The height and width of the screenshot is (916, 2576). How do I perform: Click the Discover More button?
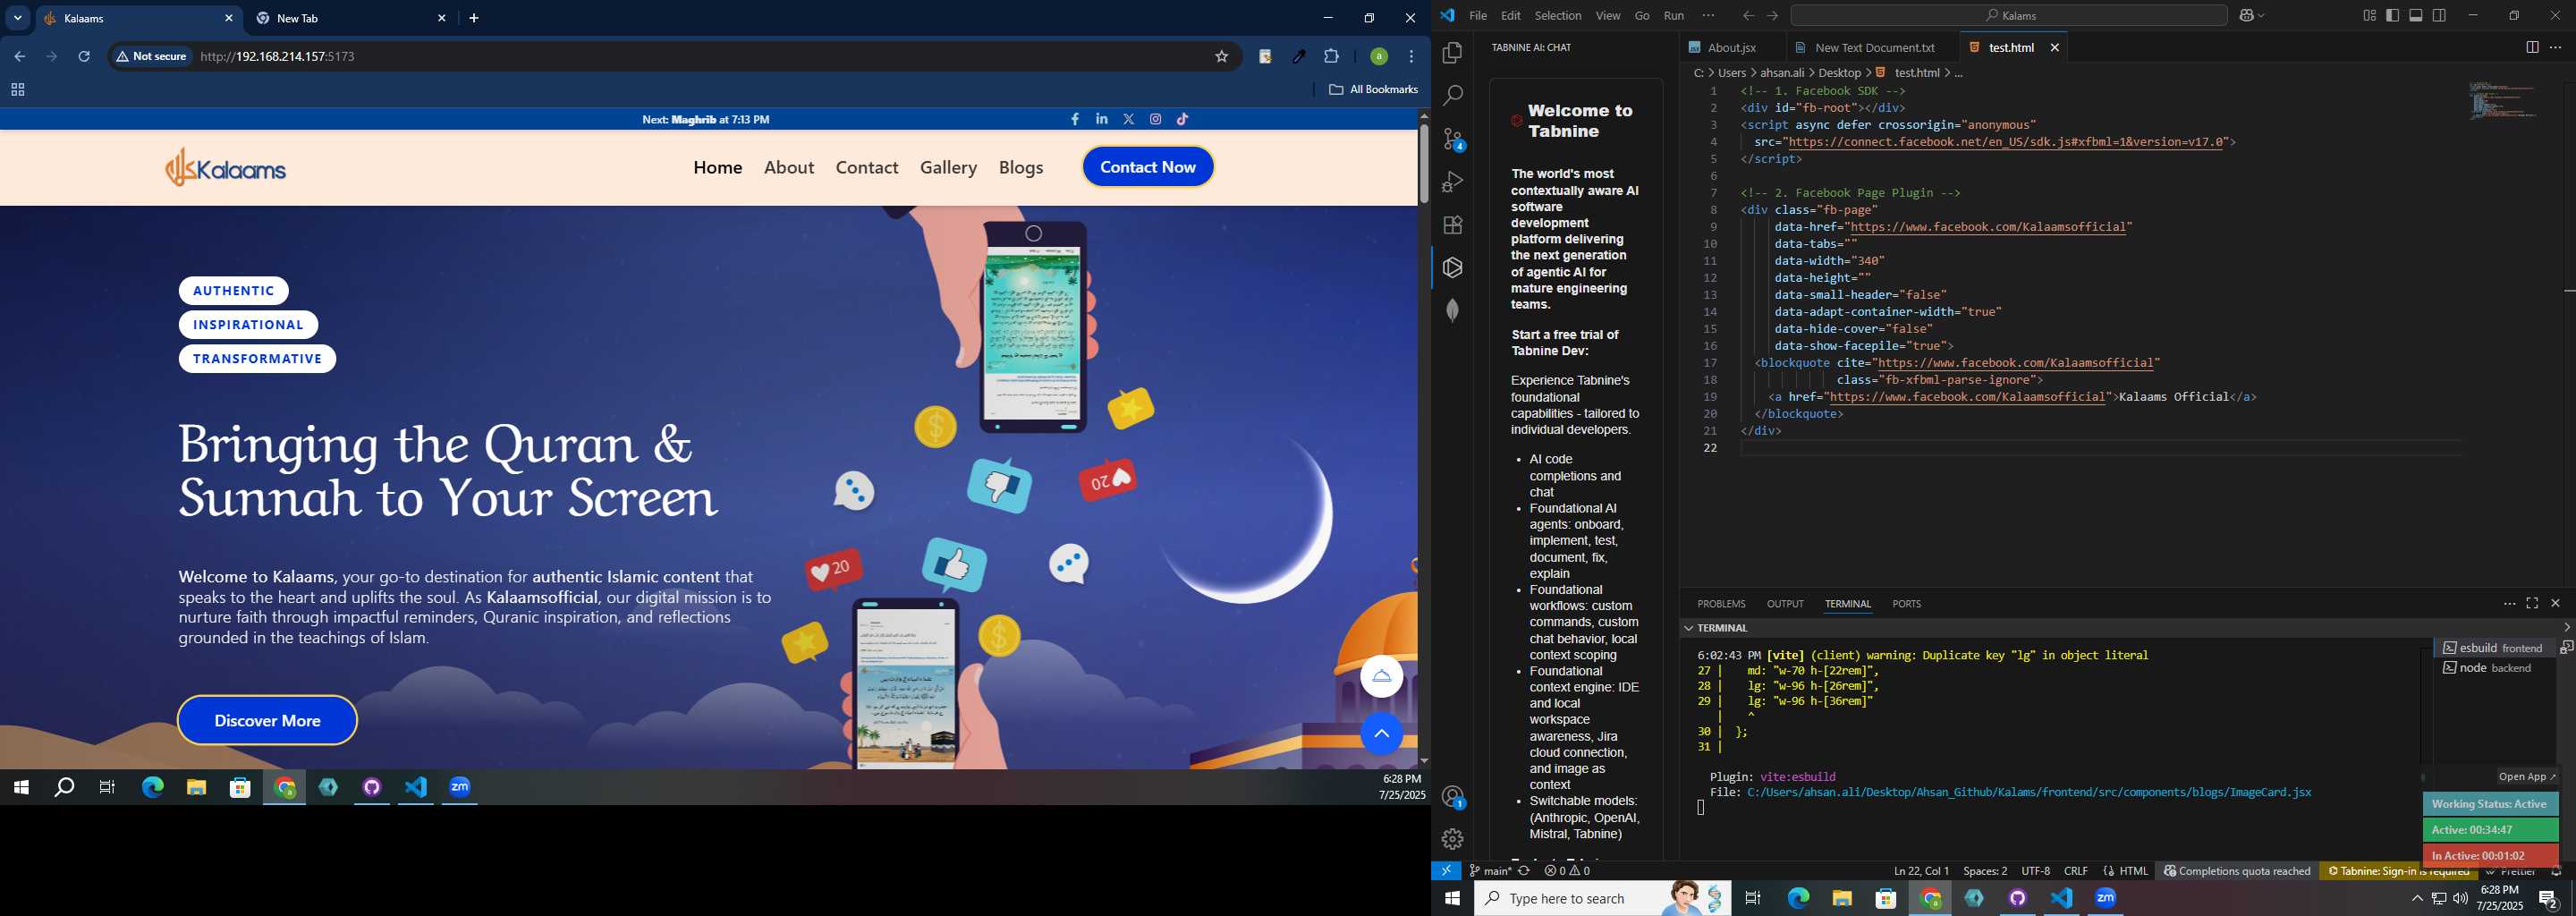267,721
